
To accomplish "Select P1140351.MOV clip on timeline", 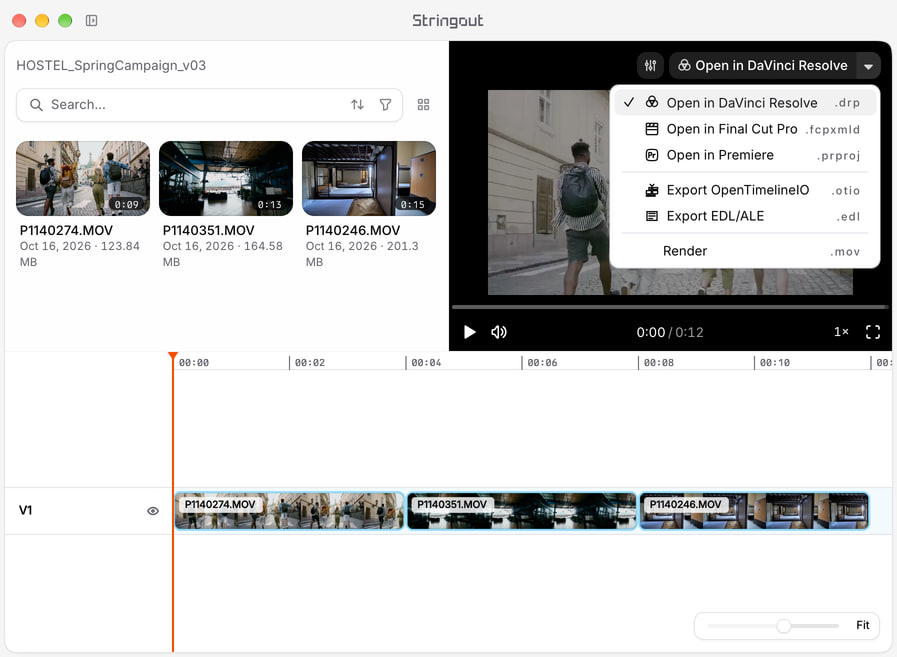I will click(522, 510).
